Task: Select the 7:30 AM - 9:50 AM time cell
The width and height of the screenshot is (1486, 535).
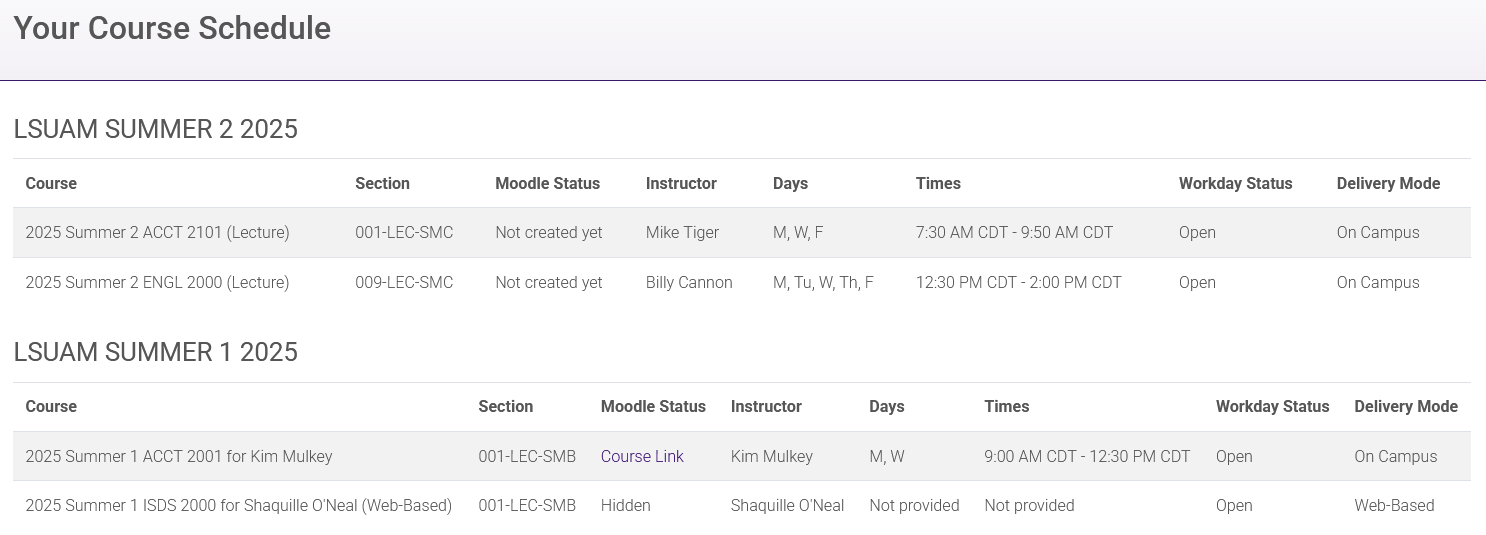Action: click(x=1014, y=233)
